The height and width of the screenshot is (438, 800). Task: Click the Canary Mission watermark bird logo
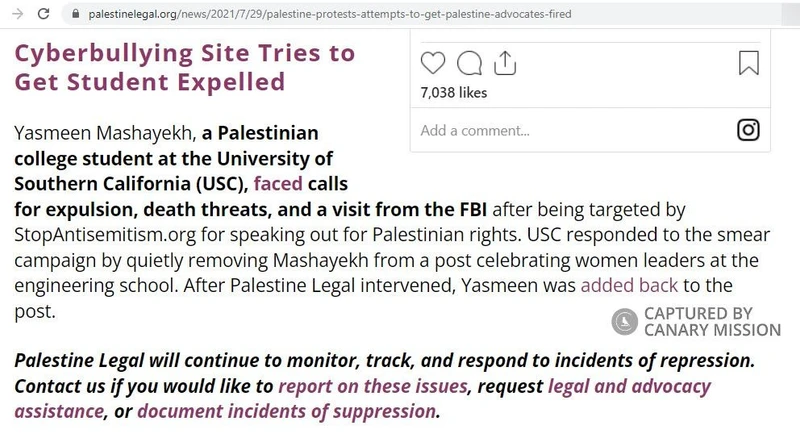tap(625, 321)
